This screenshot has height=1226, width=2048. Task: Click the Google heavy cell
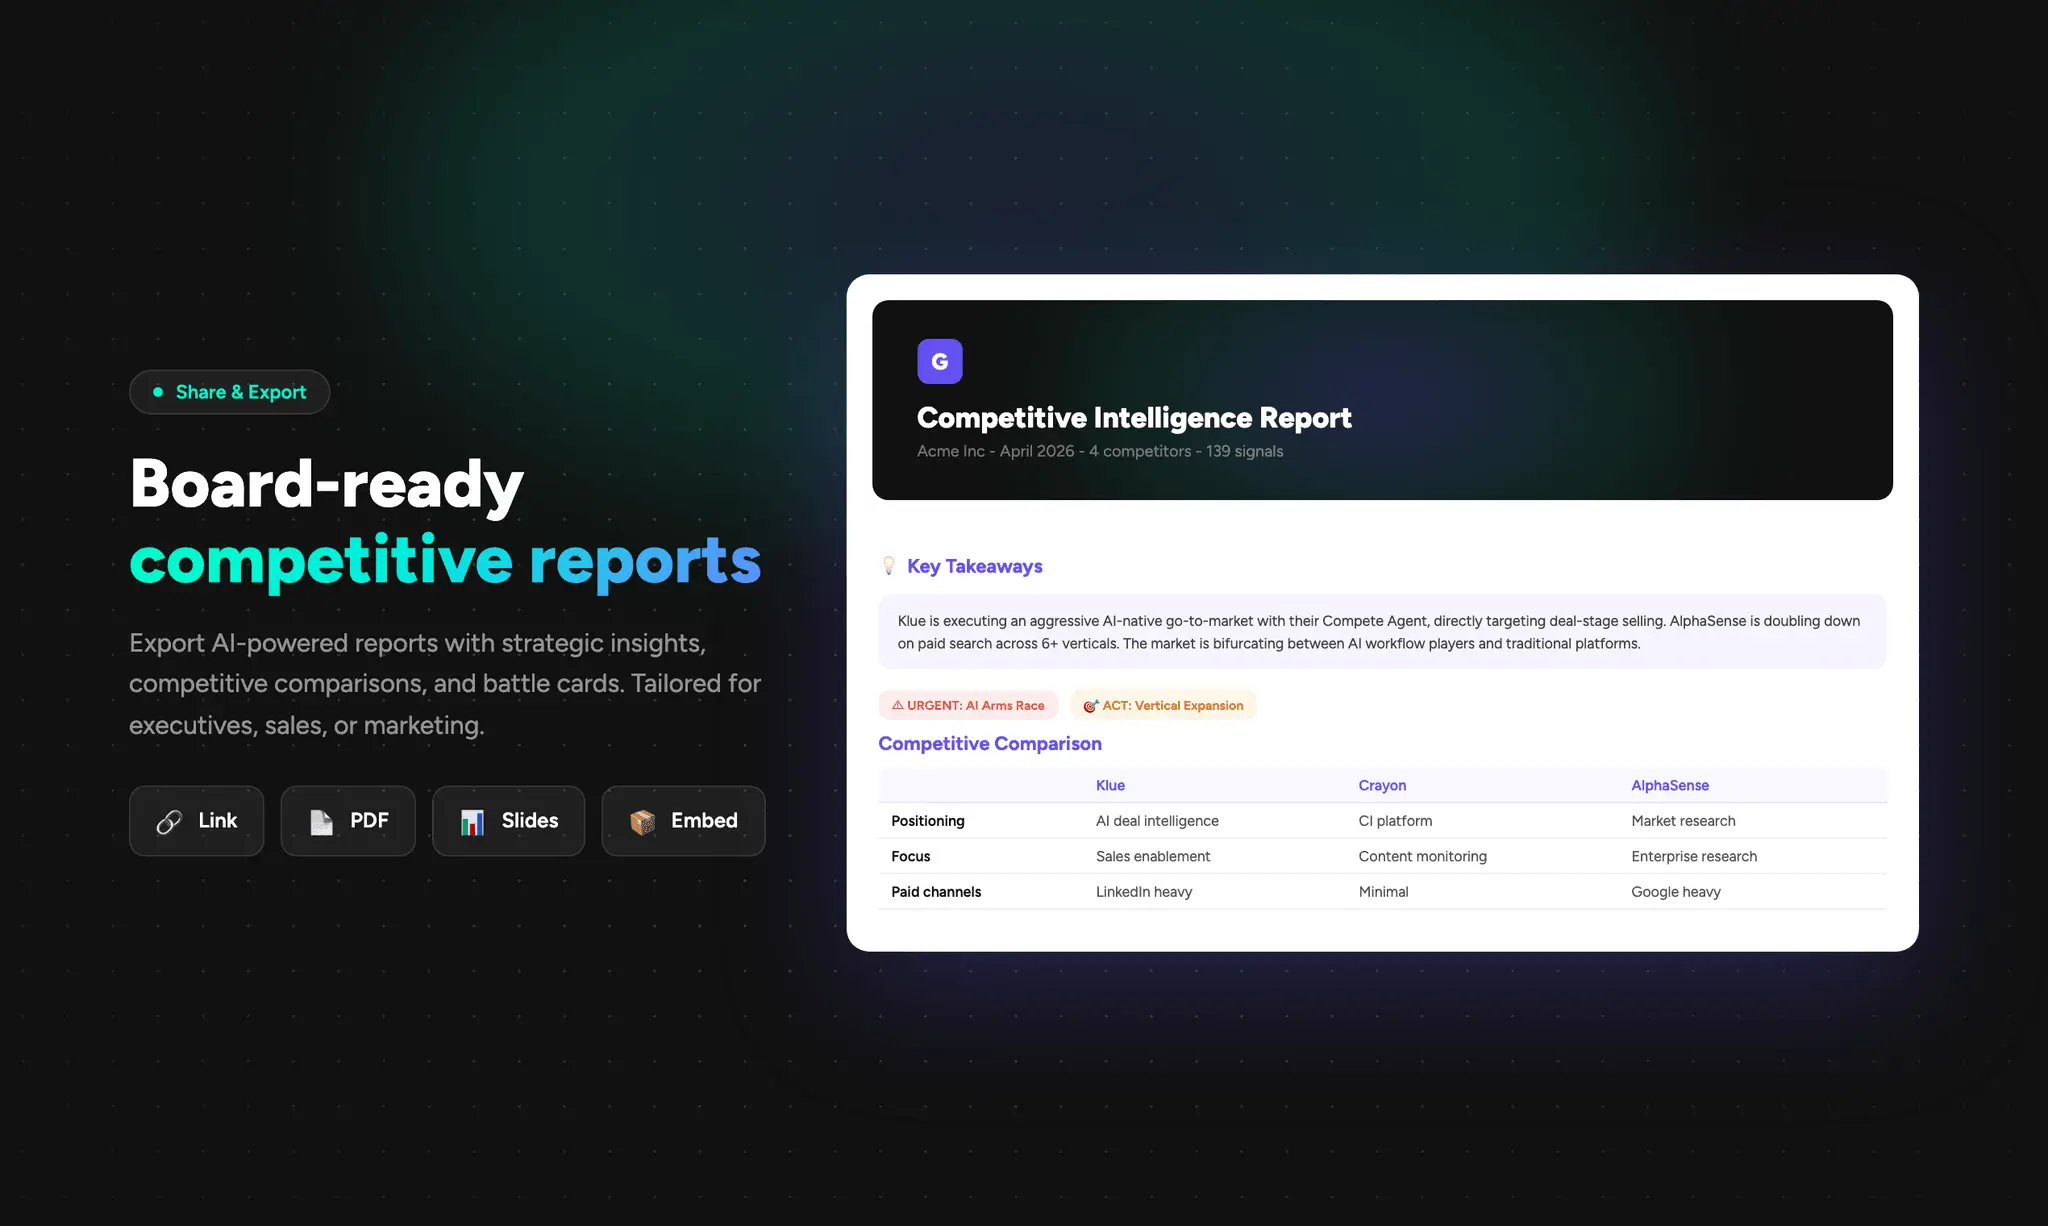(x=1676, y=892)
